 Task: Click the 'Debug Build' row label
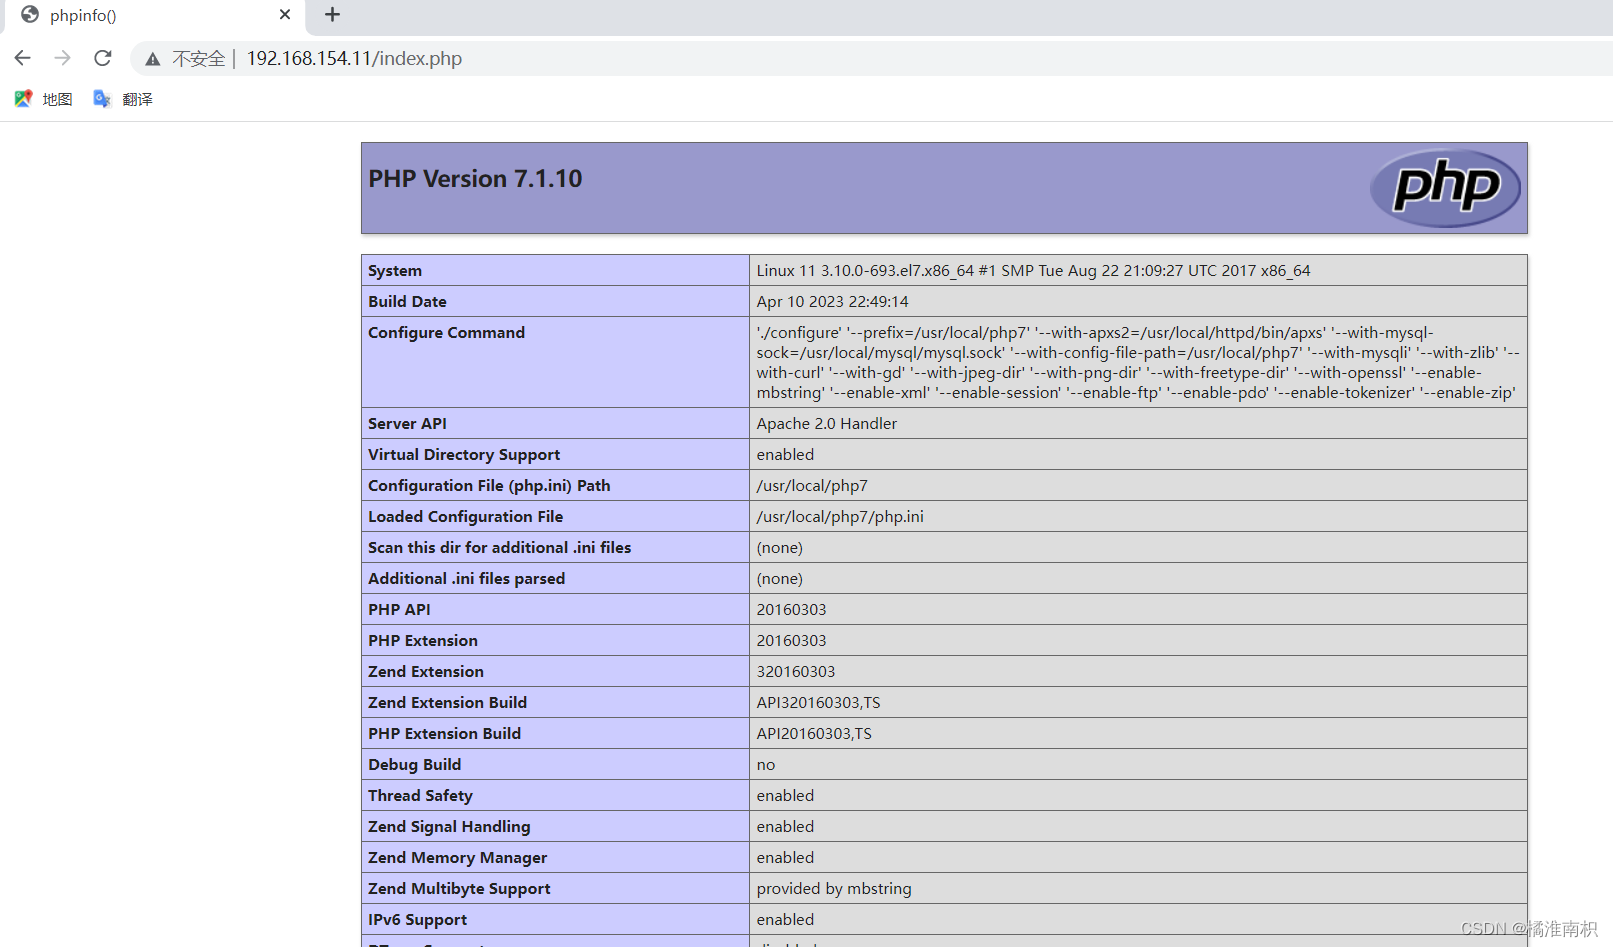(x=414, y=765)
